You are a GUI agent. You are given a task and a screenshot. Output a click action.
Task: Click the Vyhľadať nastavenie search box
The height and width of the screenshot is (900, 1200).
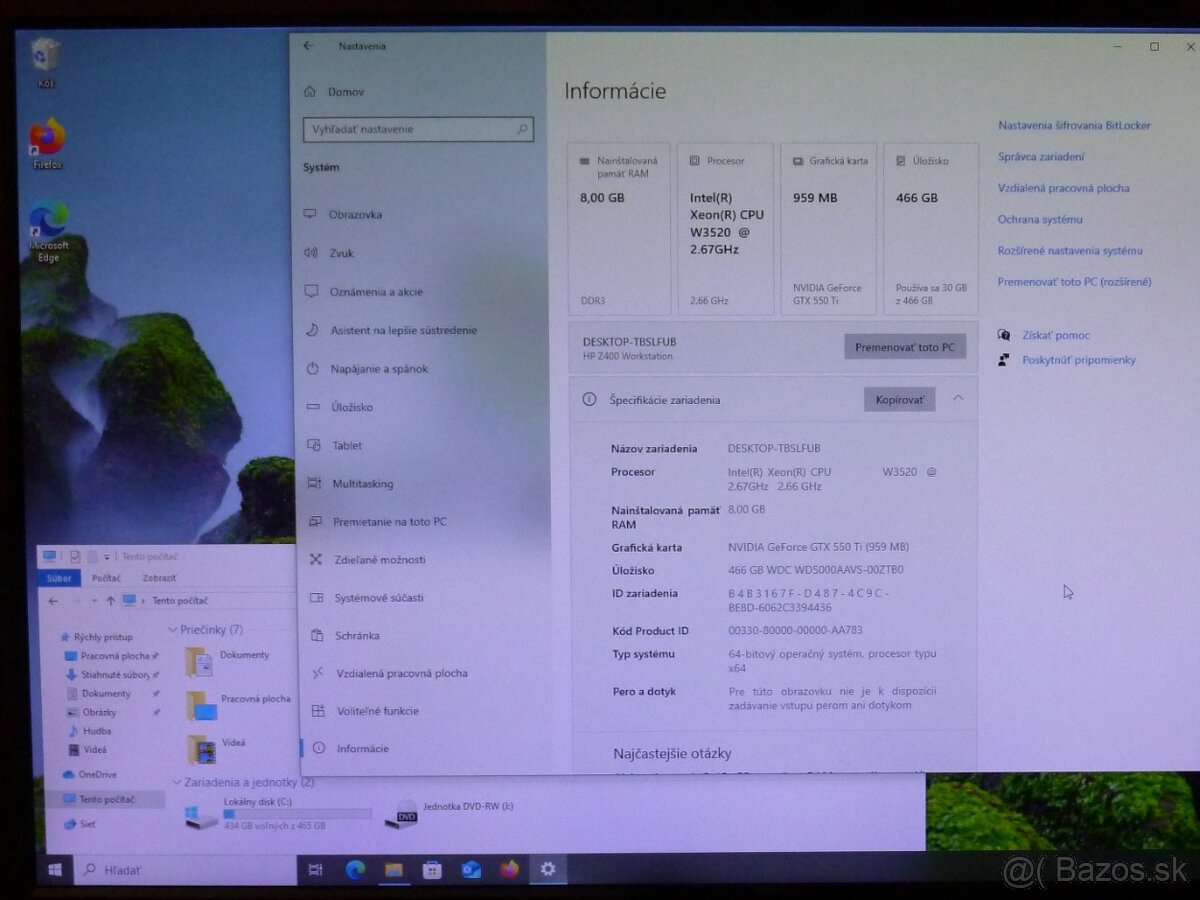(418, 129)
